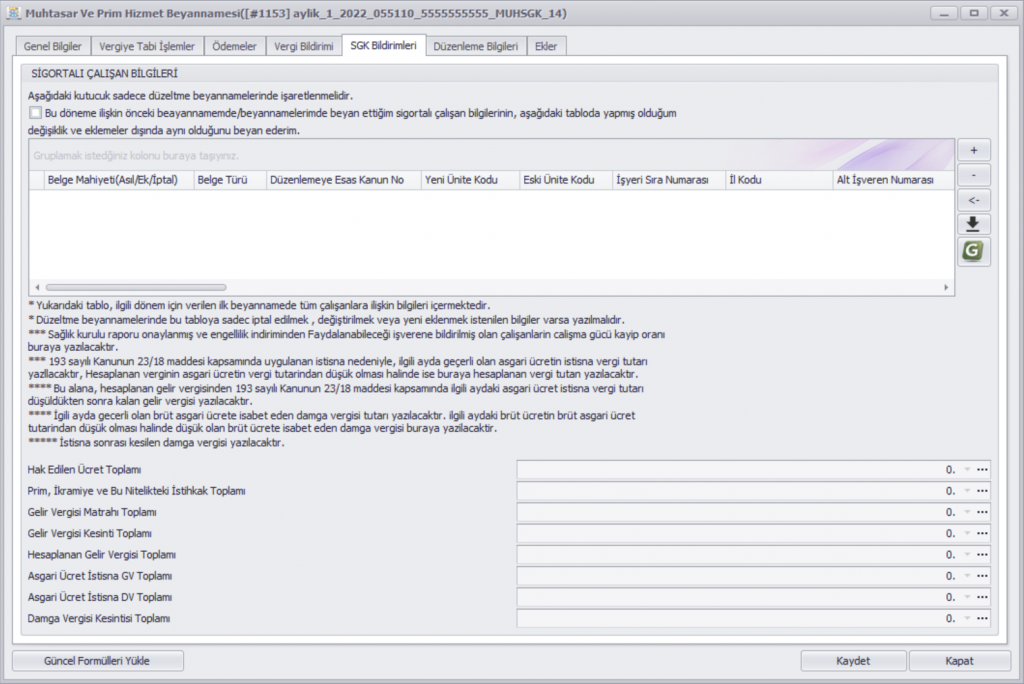The height and width of the screenshot is (684, 1024).
Task: Tick the previous declaration confirmation checkbox
Action: 36,113
